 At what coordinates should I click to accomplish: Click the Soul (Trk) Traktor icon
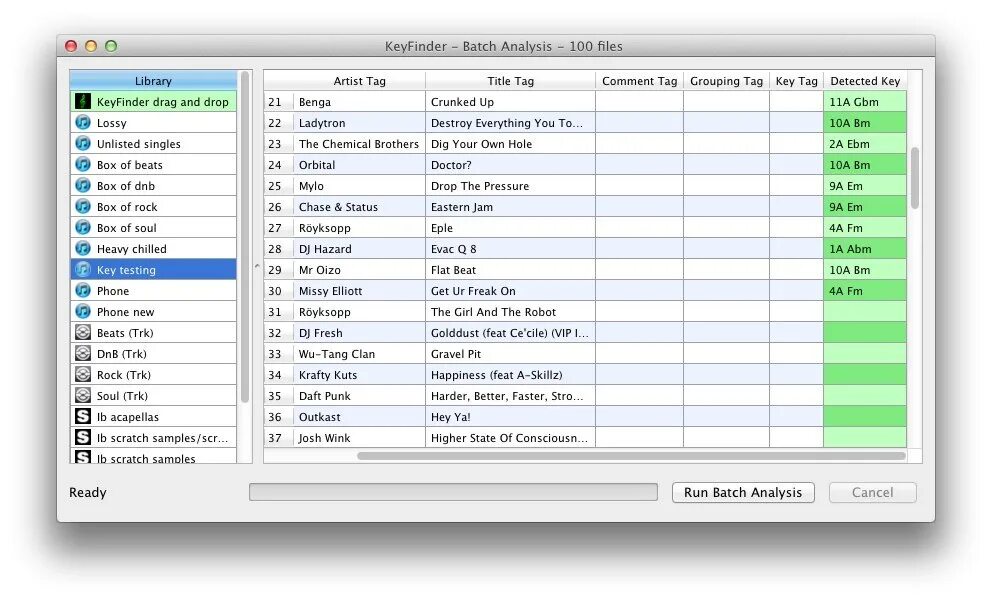click(x=83, y=395)
